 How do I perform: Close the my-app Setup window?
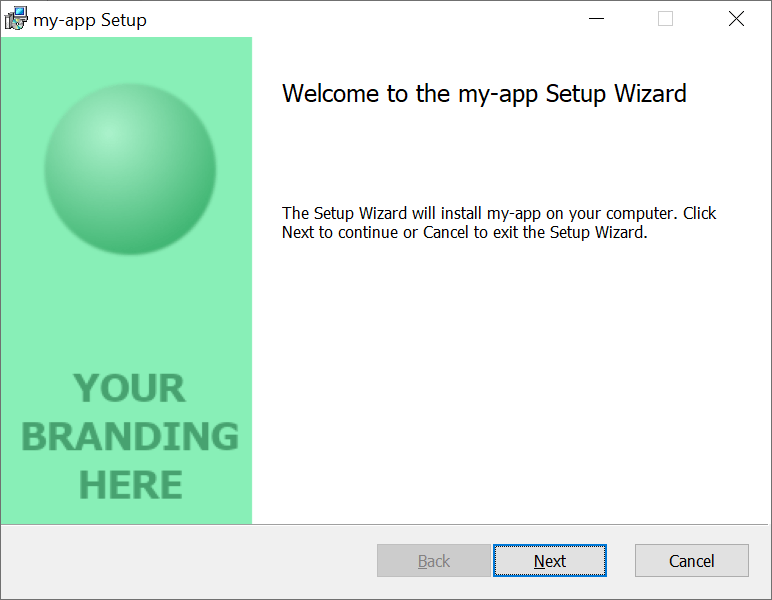(736, 19)
